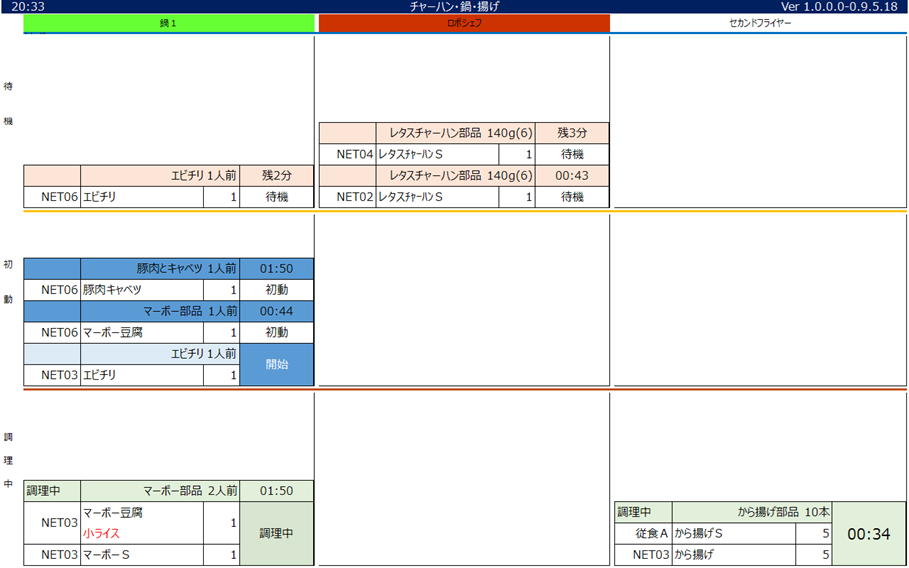Click 待機 status for NET02 レタスチャーハンS

click(x=571, y=197)
